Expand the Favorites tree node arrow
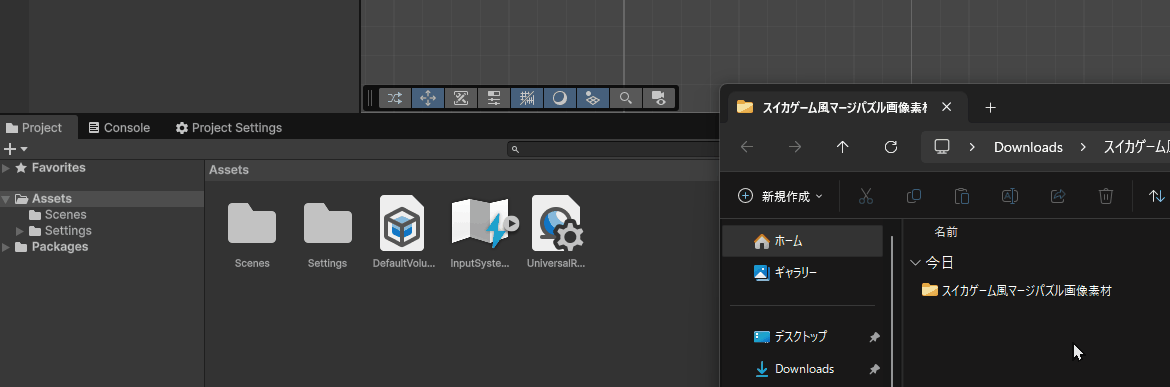This screenshot has width=1170, height=387. (6, 168)
